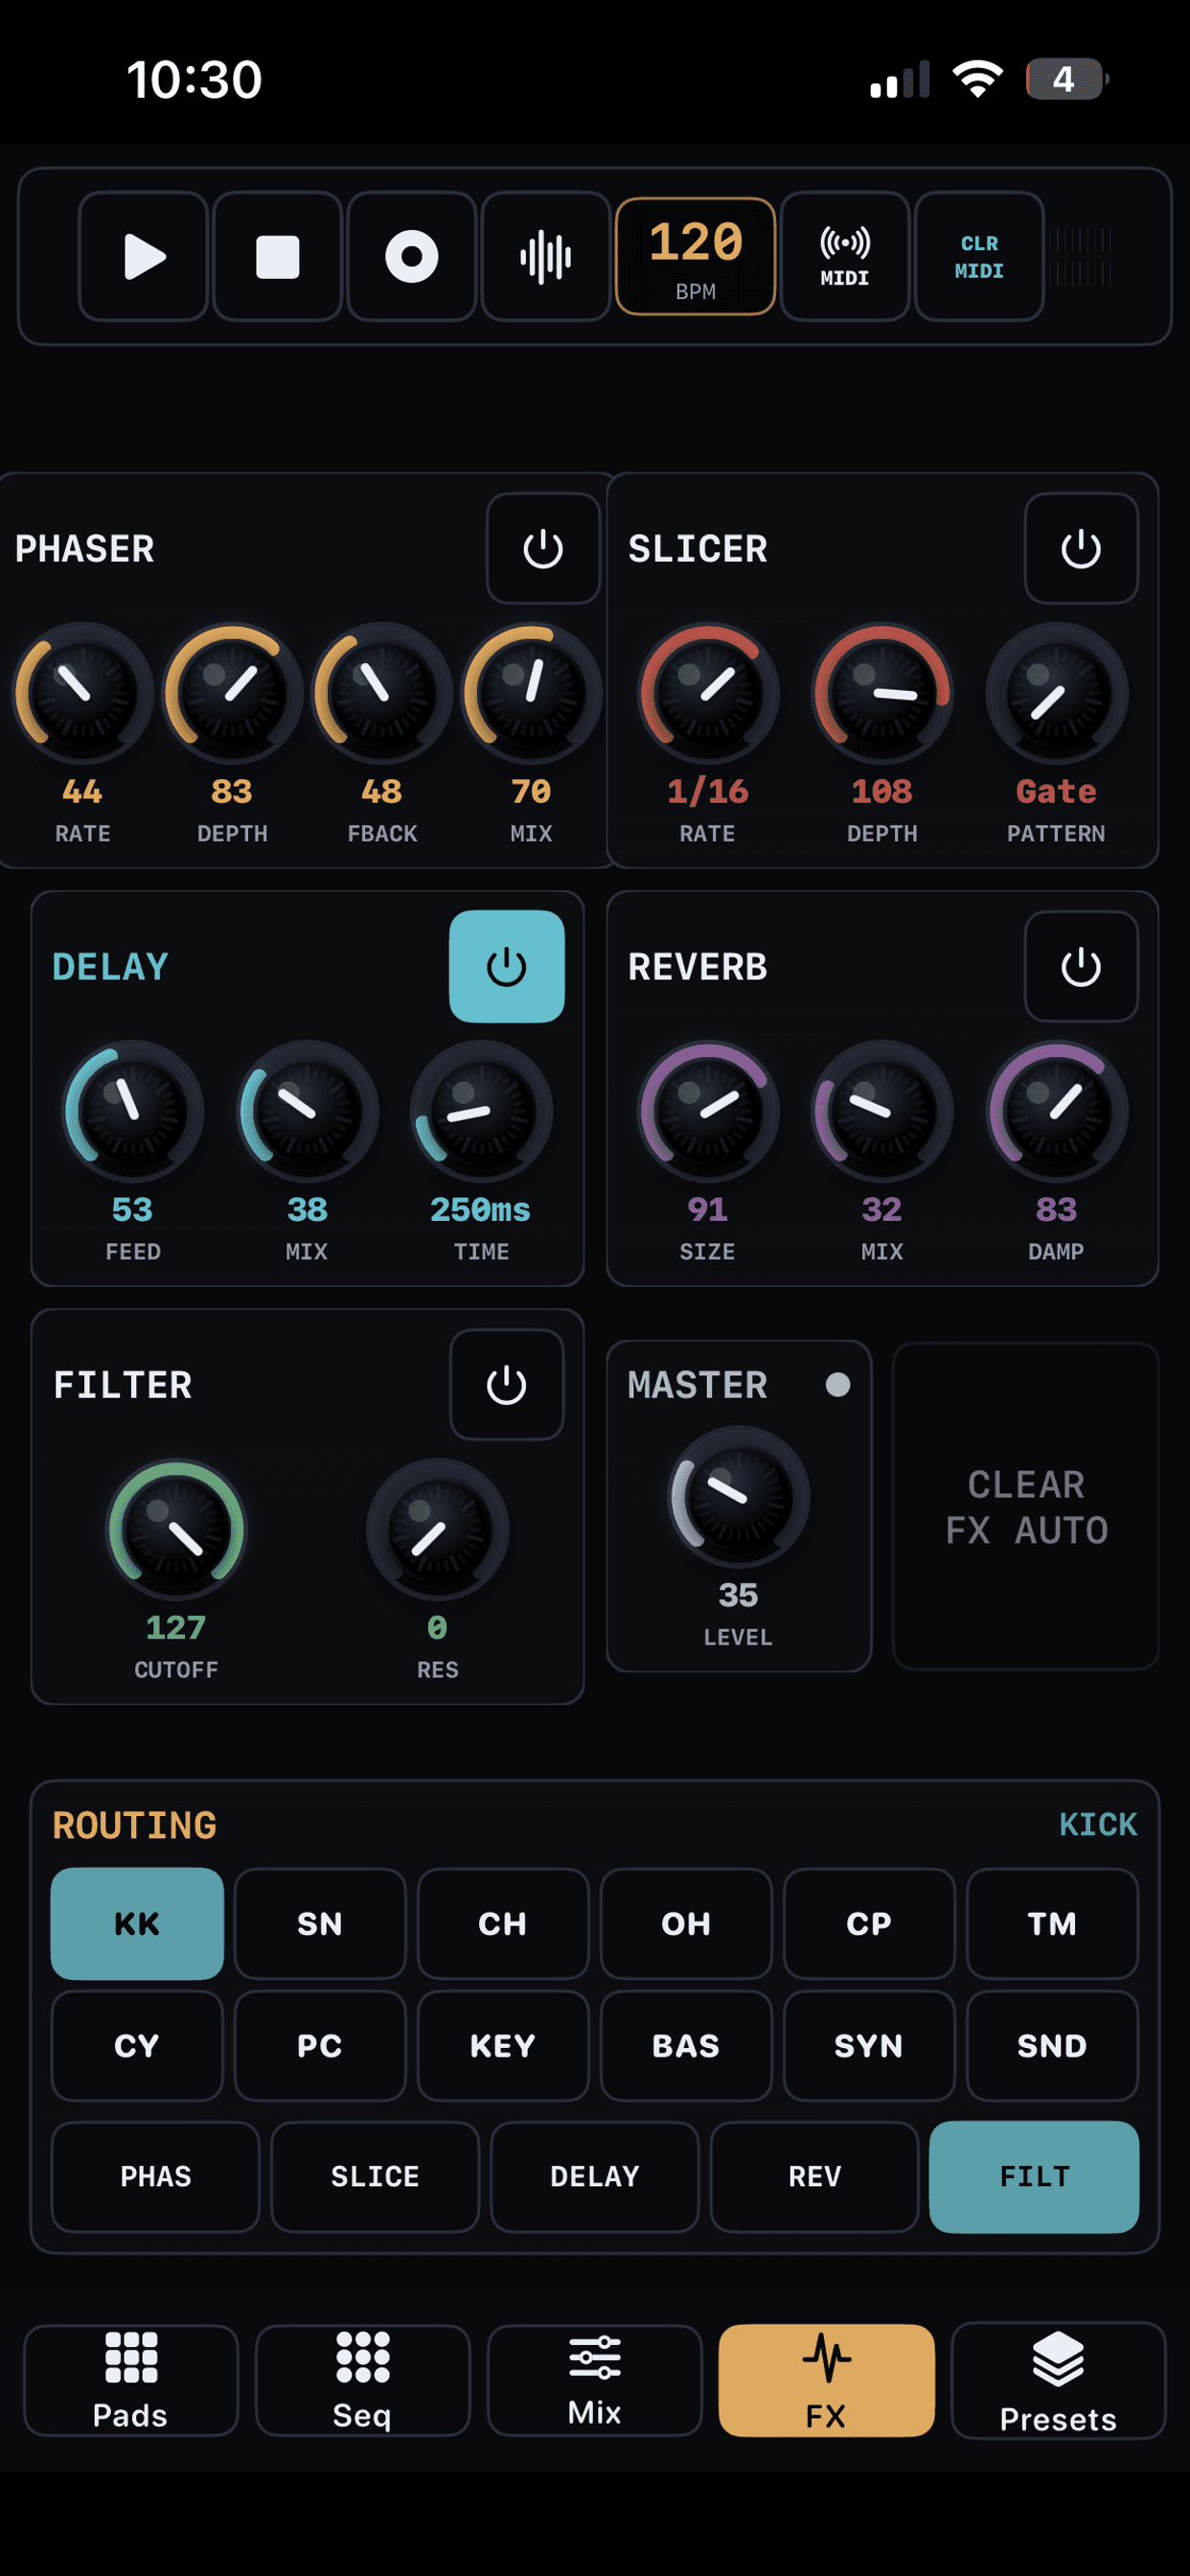Select TM routing pad
Image resolution: width=1190 pixels, height=2576 pixels.
click(x=1052, y=1923)
